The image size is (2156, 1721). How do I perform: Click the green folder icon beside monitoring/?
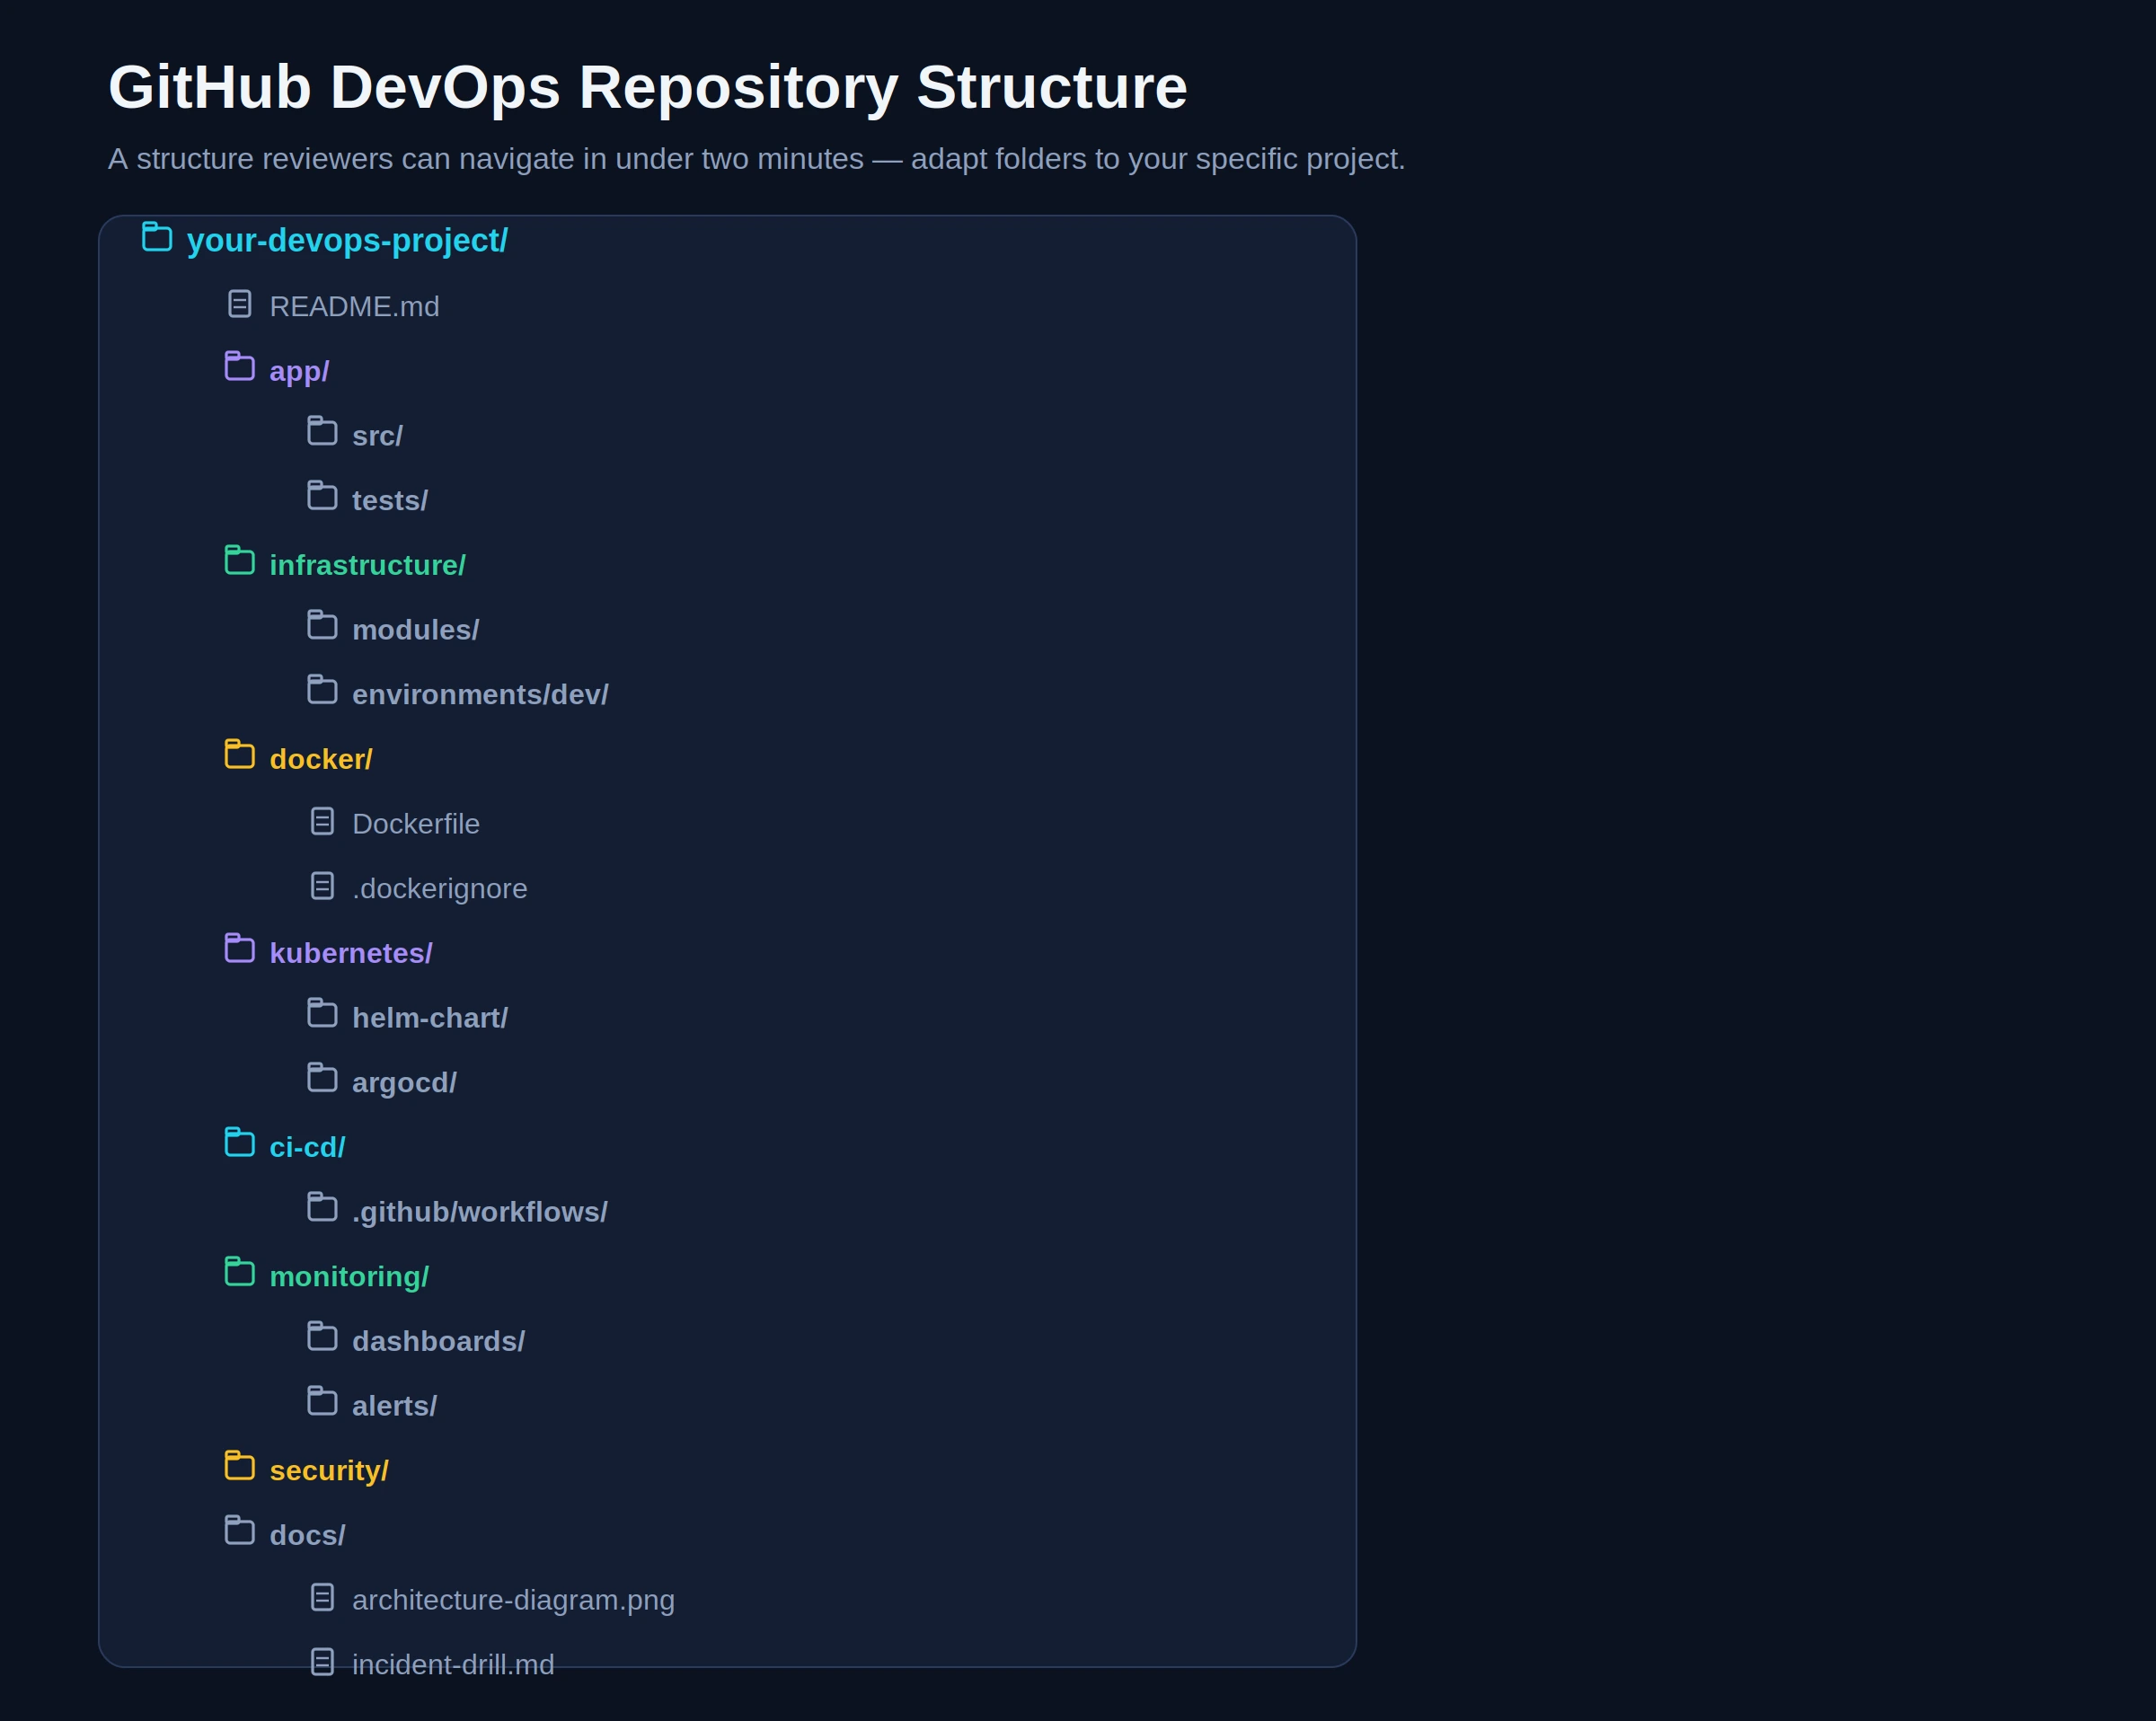[x=239, y=1273]
